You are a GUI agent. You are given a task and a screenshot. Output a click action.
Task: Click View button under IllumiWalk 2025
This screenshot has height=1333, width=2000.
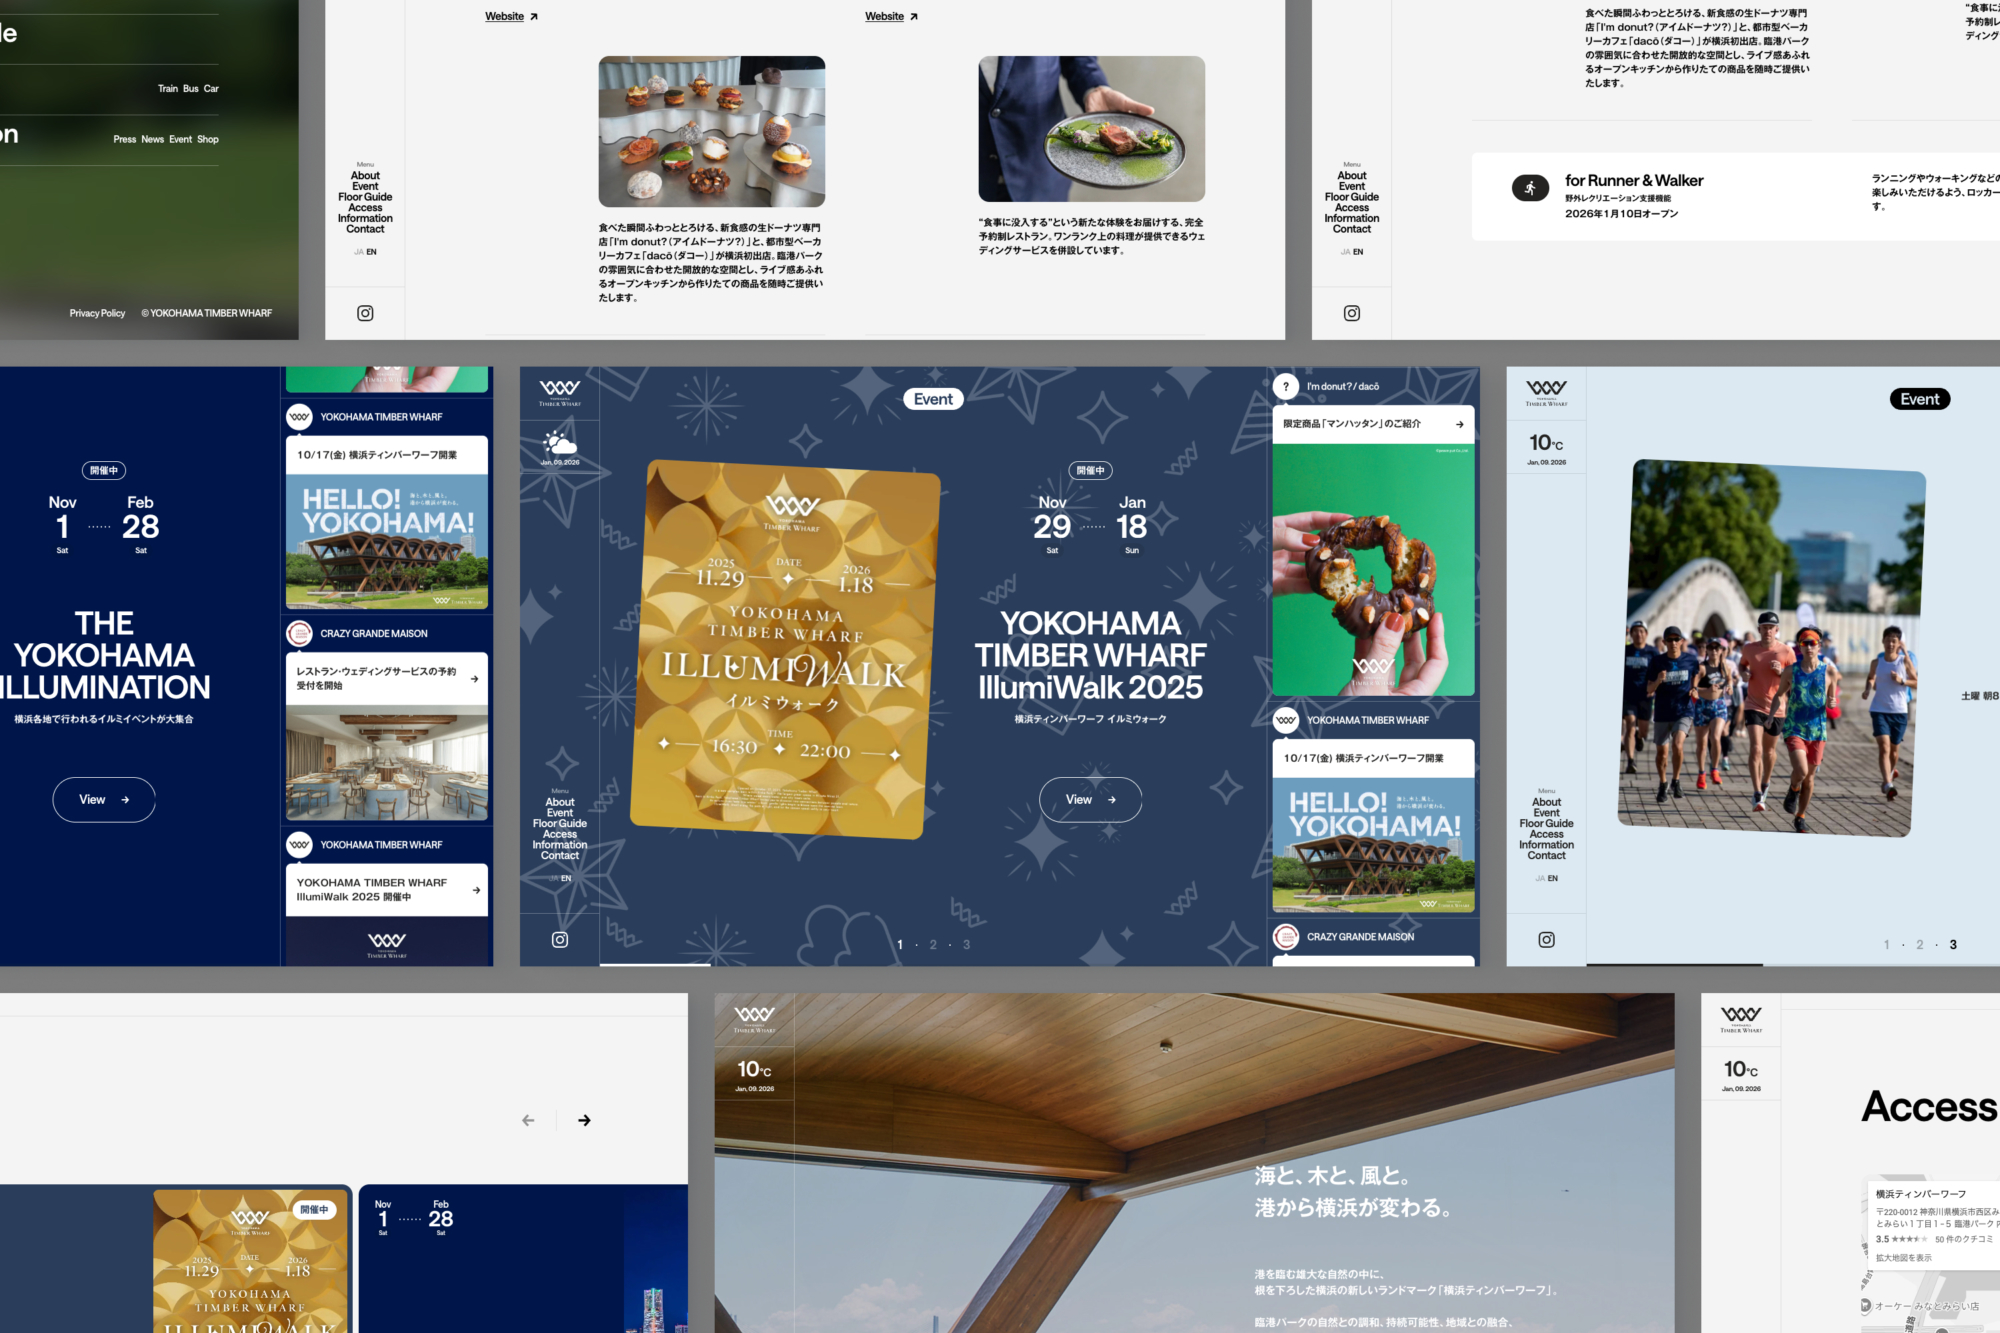(1090, 799)
